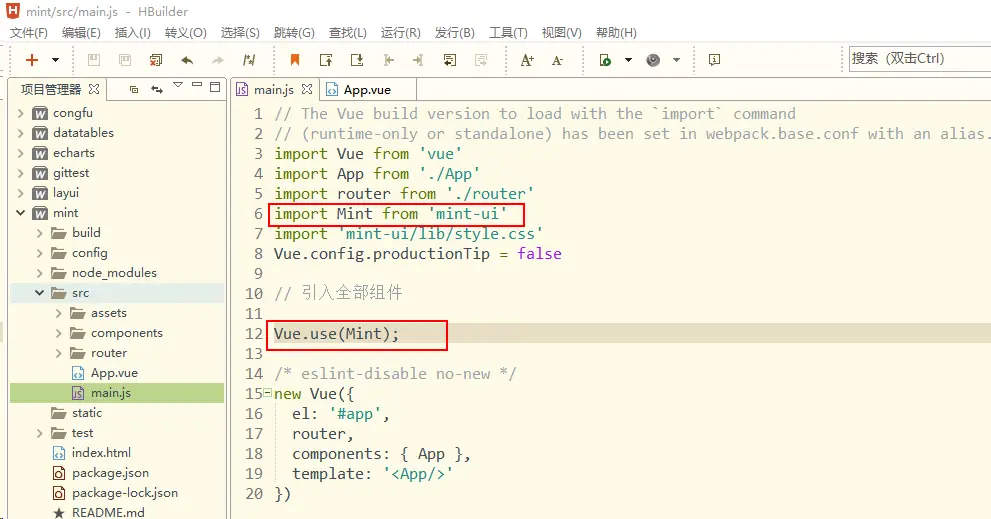
Task: Collapse code fold at line 15
Action: coord(268,393)
